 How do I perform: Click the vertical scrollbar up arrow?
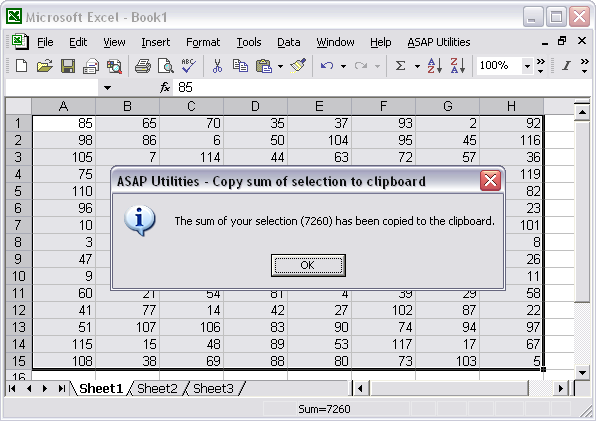click(x=582, y=112)
